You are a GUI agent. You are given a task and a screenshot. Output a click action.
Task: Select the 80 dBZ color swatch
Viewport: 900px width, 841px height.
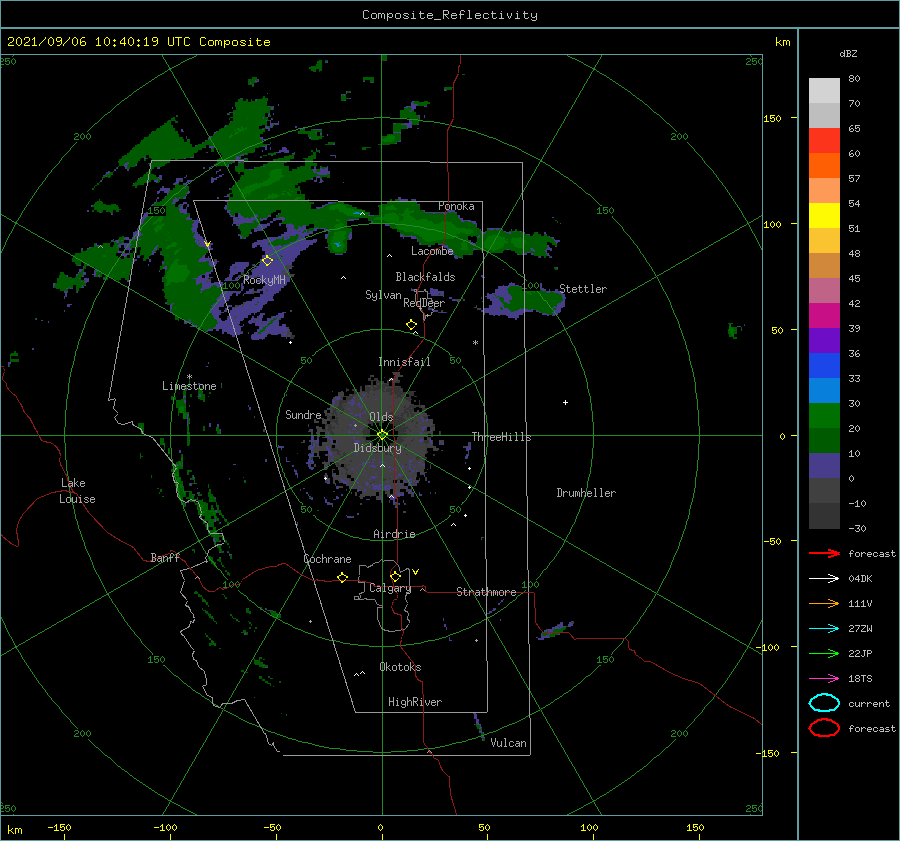click(x=824, y=90)
